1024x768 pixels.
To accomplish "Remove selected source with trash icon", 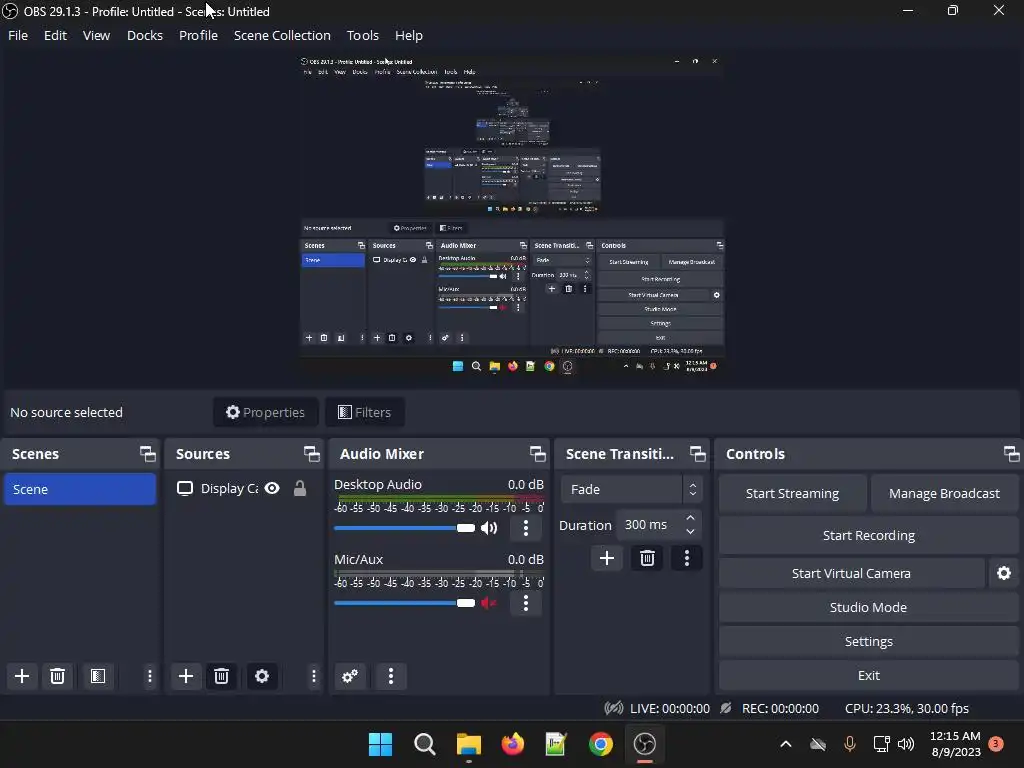I will pyautogui.click(x=221, y=676).
